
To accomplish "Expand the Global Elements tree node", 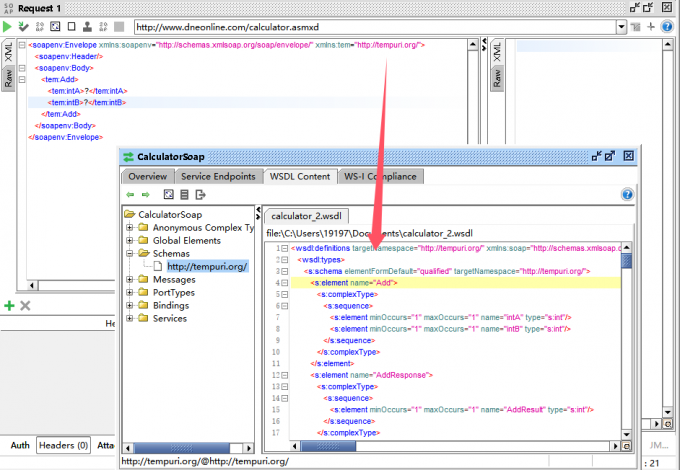I will (129, 240).
